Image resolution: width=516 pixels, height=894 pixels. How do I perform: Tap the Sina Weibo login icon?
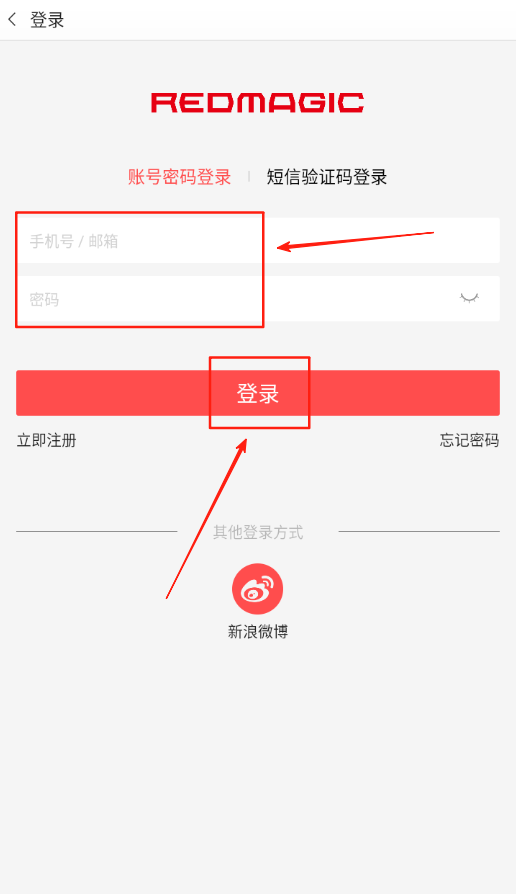coord(258,589)
